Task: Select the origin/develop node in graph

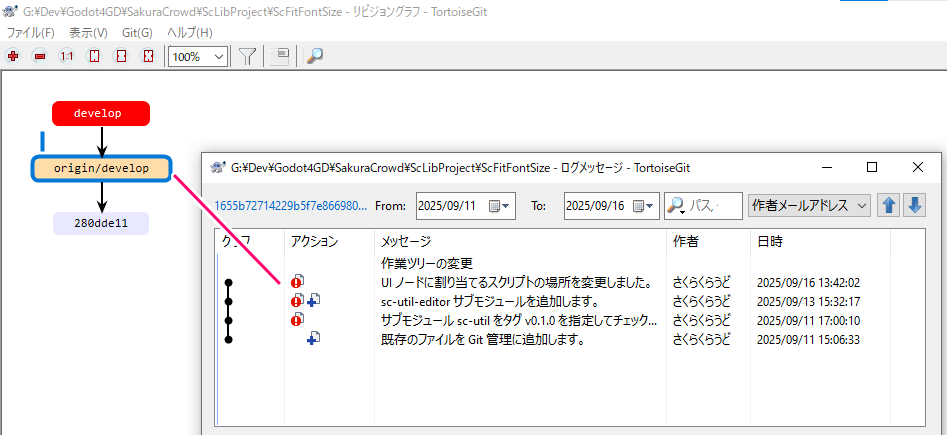Action: 101,169
